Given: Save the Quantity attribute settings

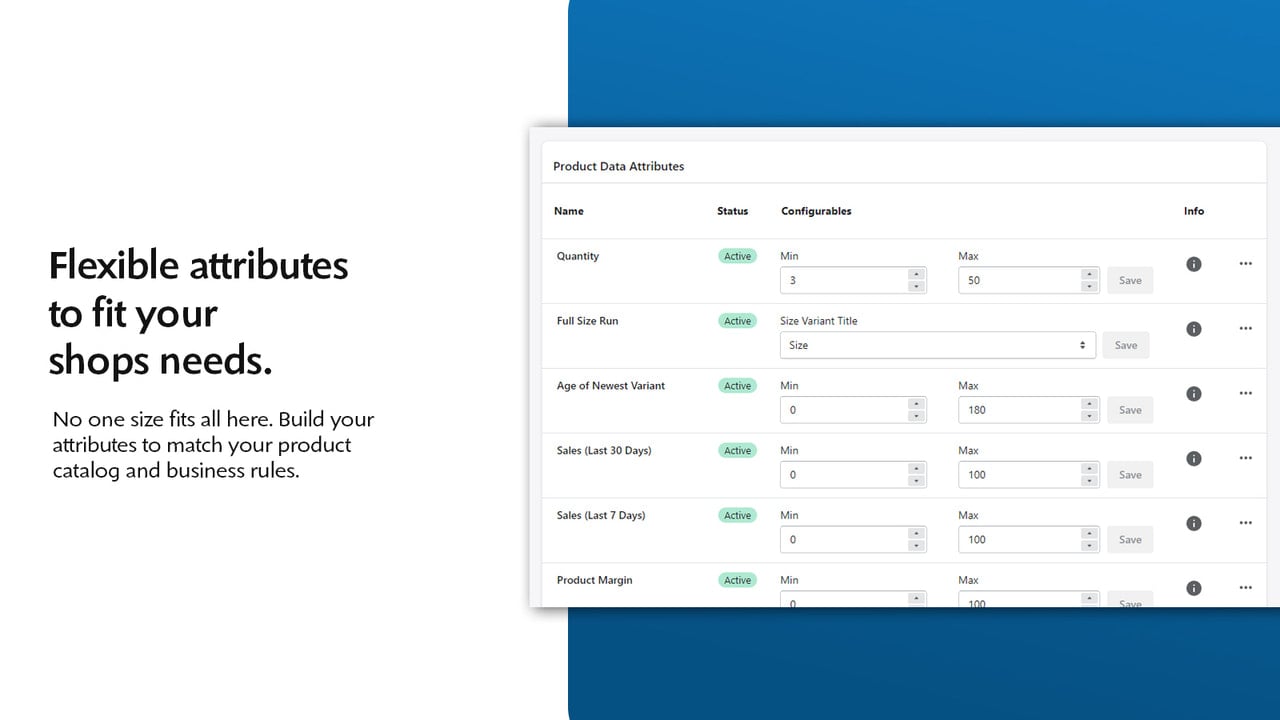Looking at the screenshot, I should tap(1130, 281).
